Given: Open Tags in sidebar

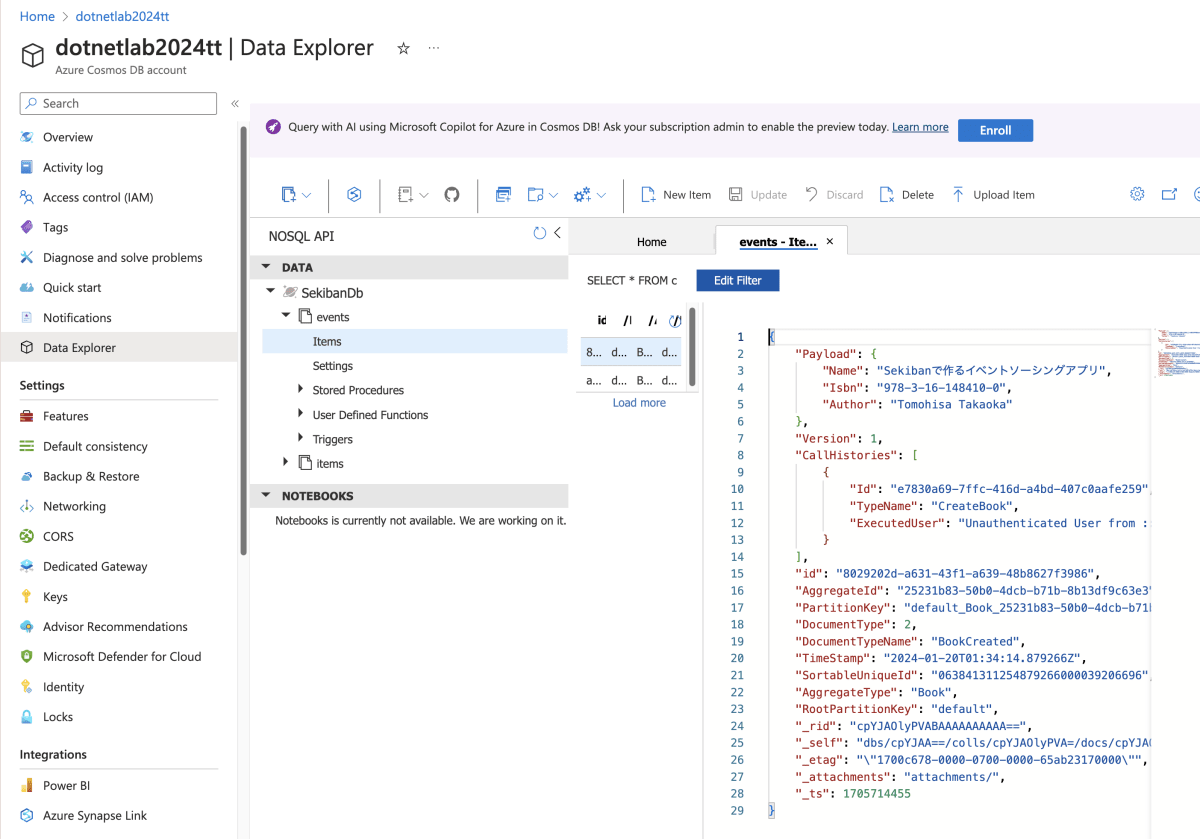Looking at the screenshot, I should coord(56,227).
